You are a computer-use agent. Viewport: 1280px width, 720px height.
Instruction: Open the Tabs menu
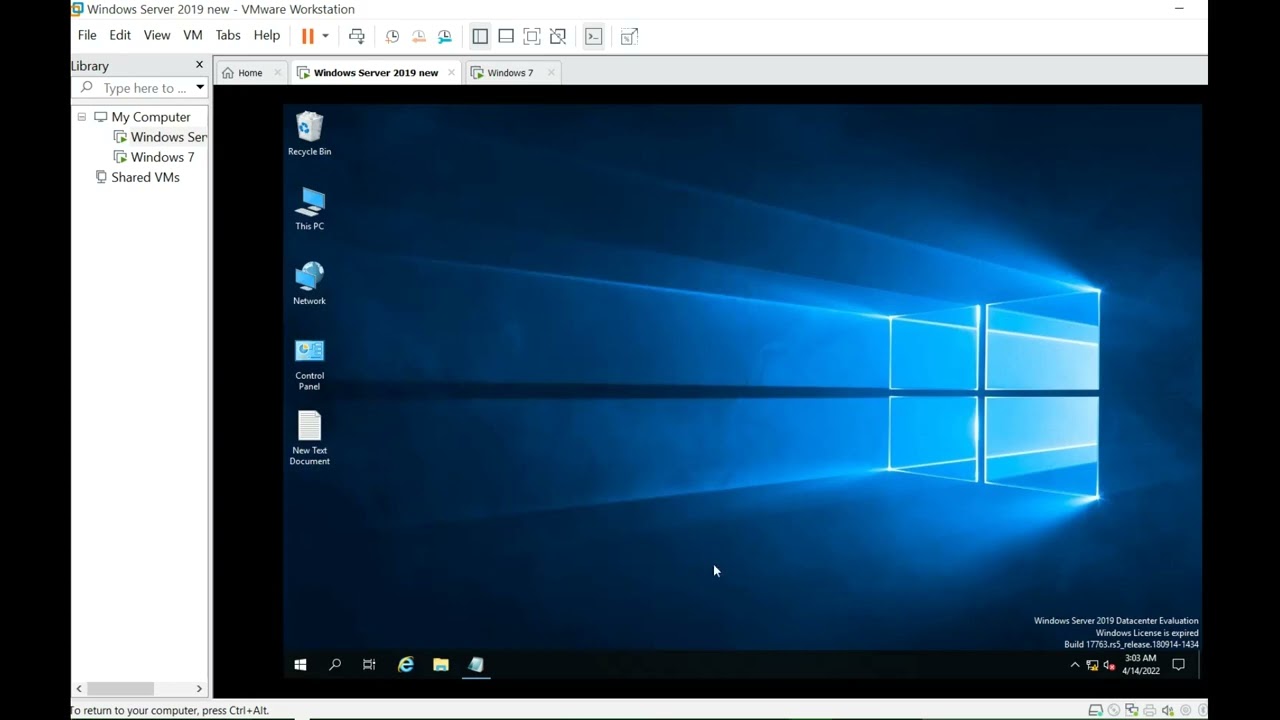coord(228,35)
